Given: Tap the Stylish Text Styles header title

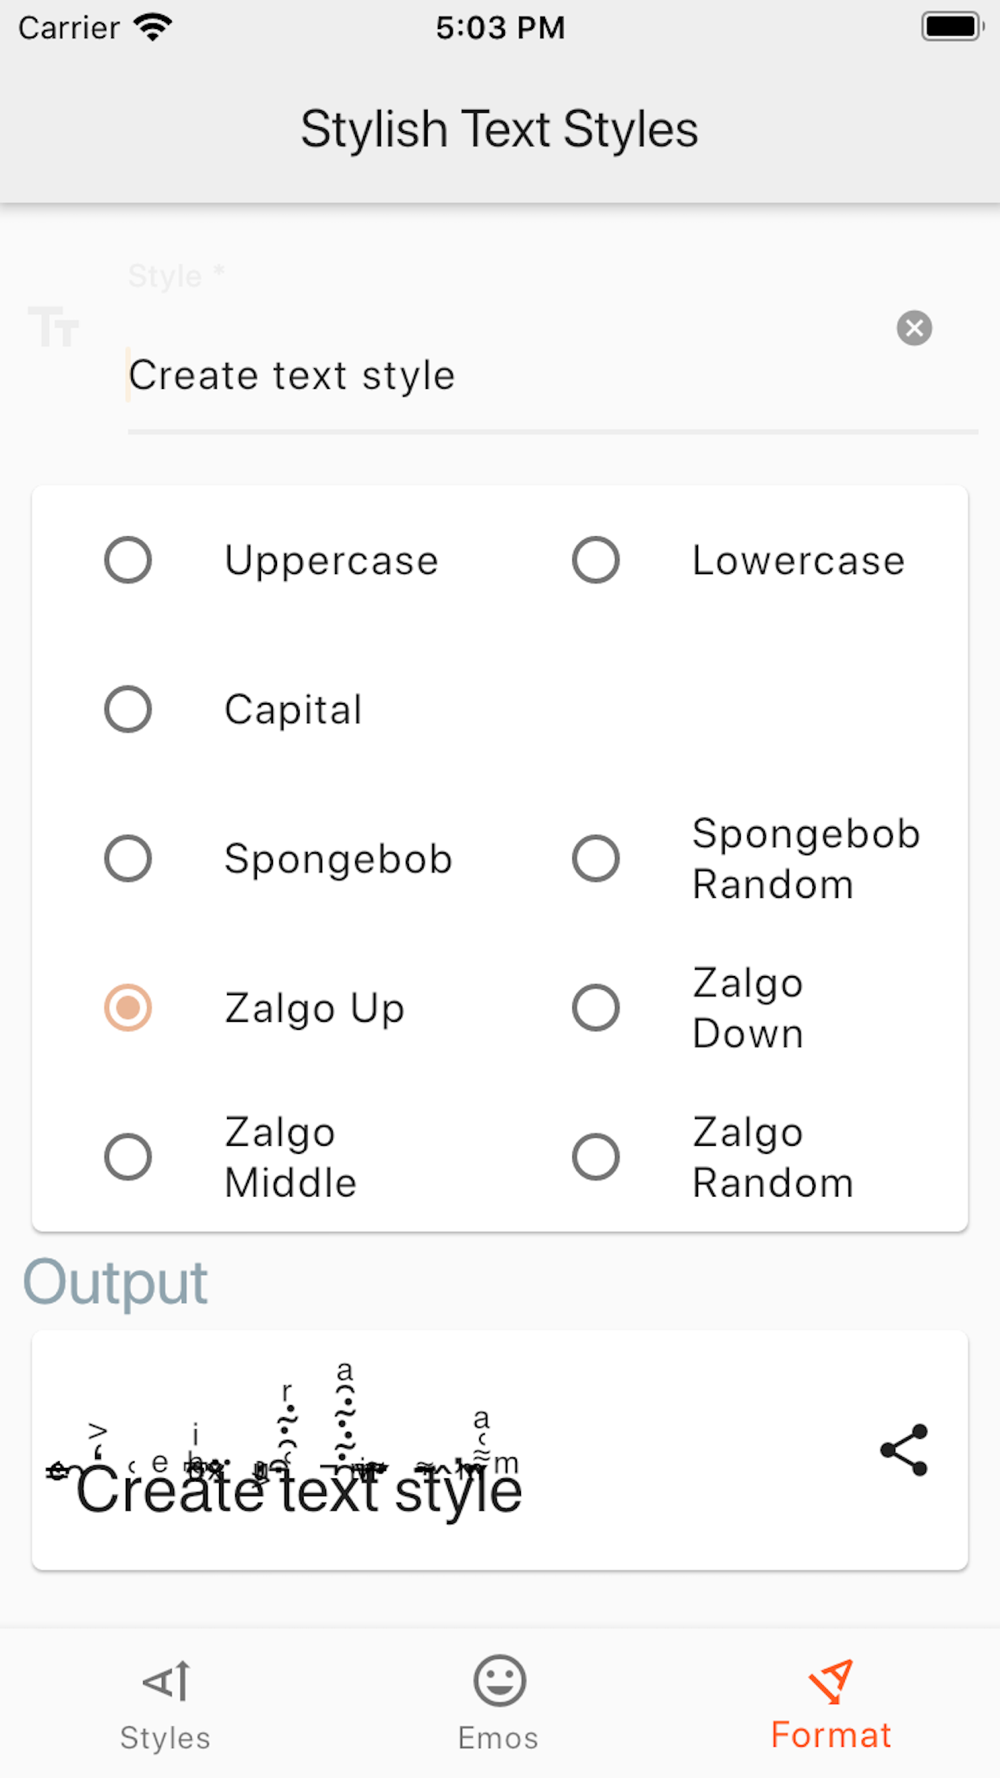Looking at the screenshot, I should coord(500,130).
